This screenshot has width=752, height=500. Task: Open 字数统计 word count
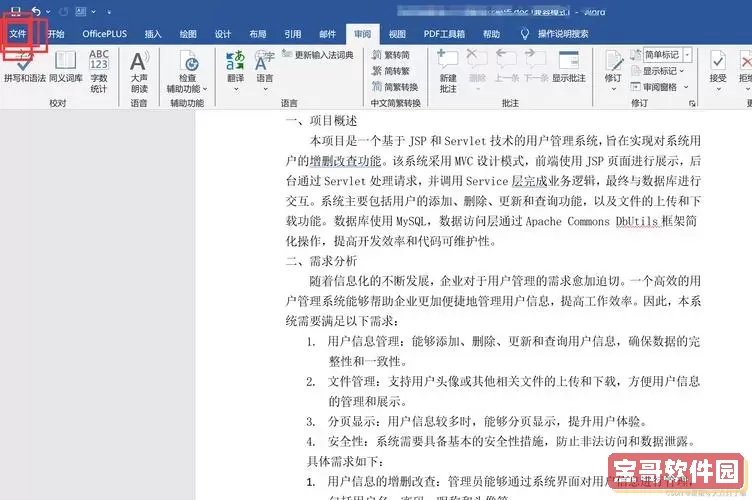click(x=99, y=71)
